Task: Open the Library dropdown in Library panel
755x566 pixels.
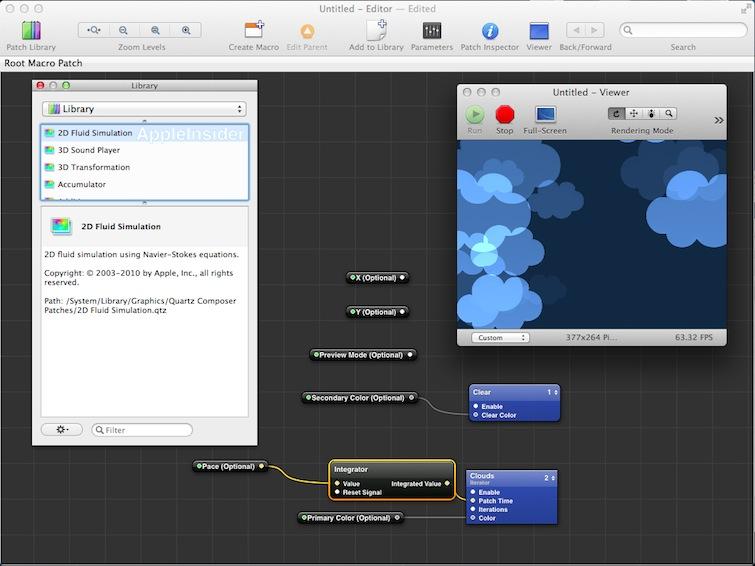Action: coord(144,108)
